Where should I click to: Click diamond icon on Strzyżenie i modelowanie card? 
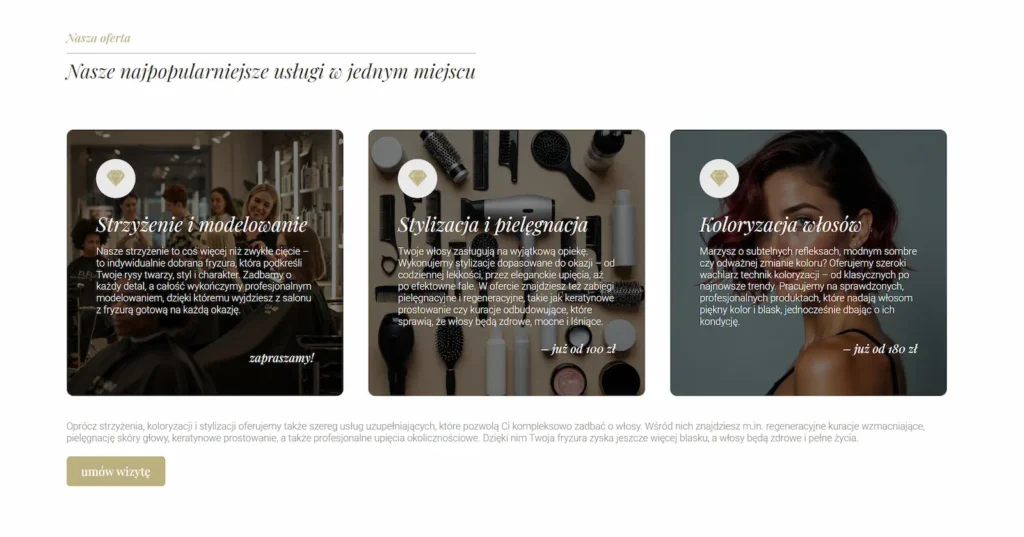pos(116,178)
